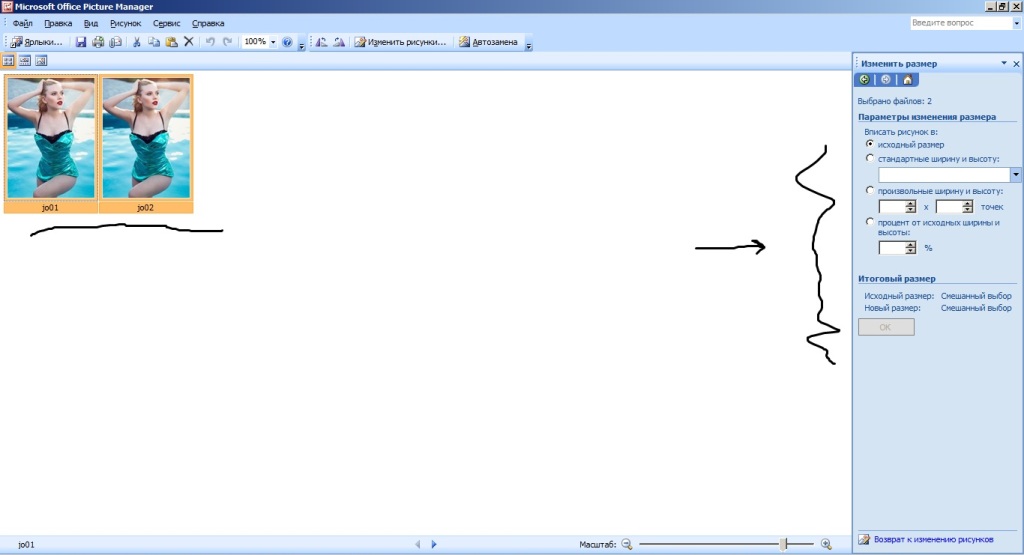
Task: Open the 'Изменить размер' task pane menu arrow
Action: click(x=1003, y=63)
